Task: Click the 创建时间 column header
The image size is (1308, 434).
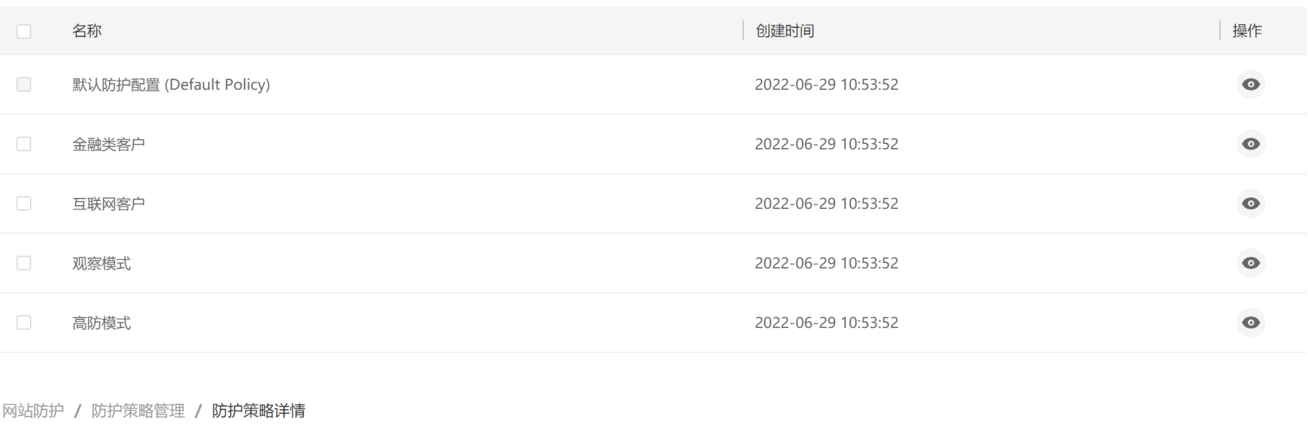Action: pos(785,32)
